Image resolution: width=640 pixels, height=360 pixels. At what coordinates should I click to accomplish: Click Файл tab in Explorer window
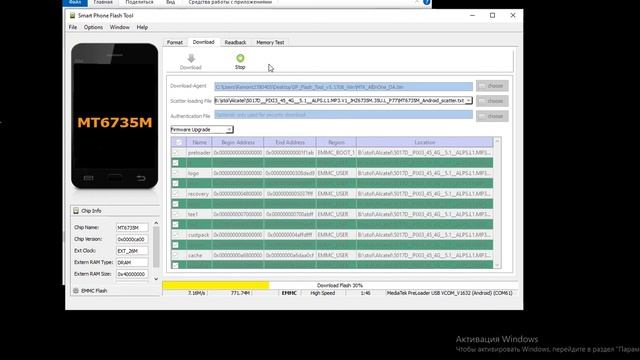coord(75,2)
